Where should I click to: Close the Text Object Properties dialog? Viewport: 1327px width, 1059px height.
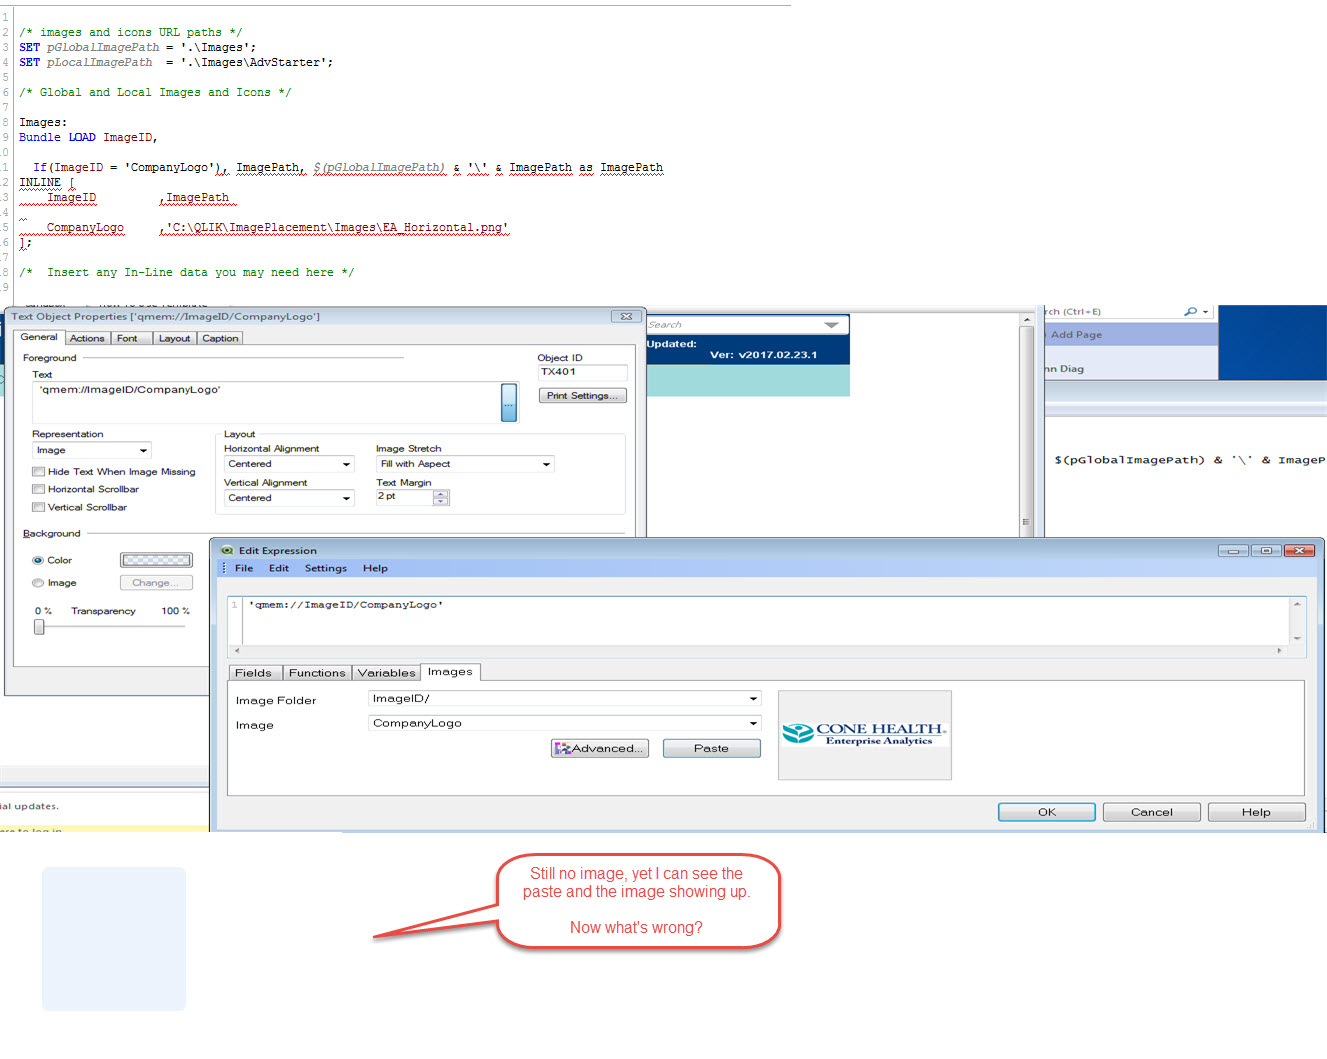pyautogui.click(x=626, y=316)
